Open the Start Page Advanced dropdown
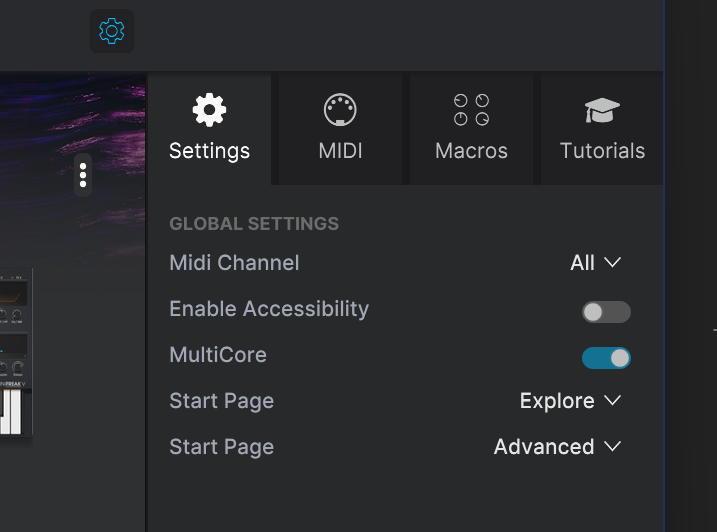Image resolution: width=717 pixels, height=532 pixels. (x=558, y=446)
